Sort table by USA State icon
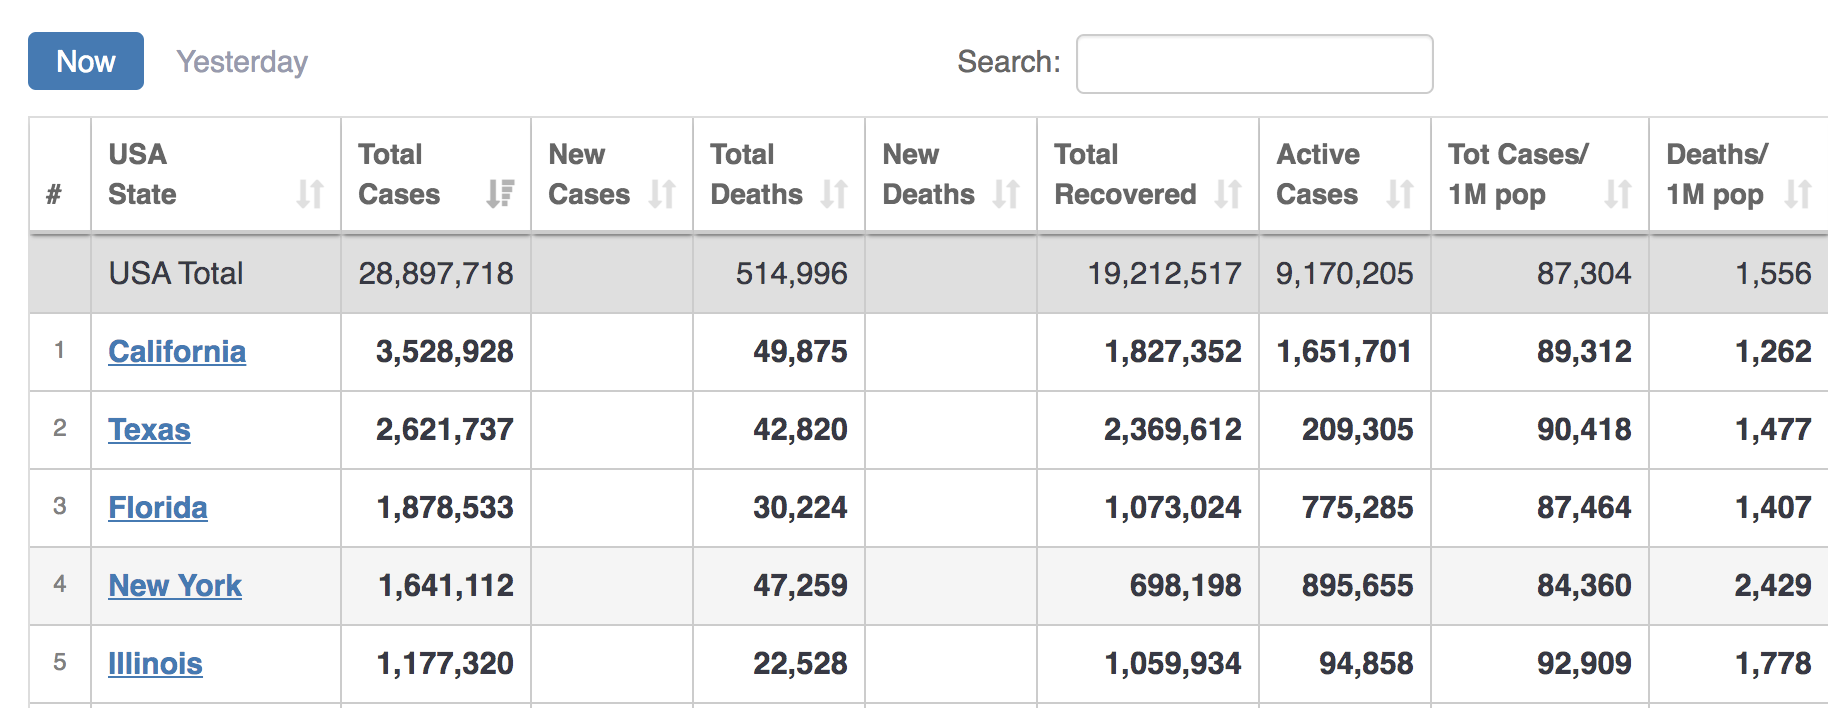 (310, 194)
